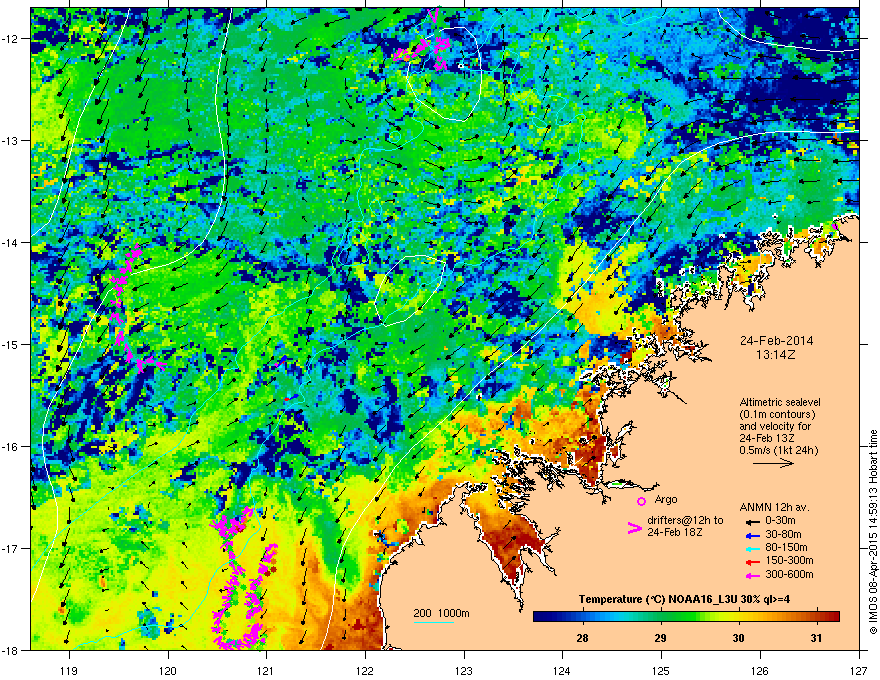Click the -17 latitude axis label

click(12, 548)
